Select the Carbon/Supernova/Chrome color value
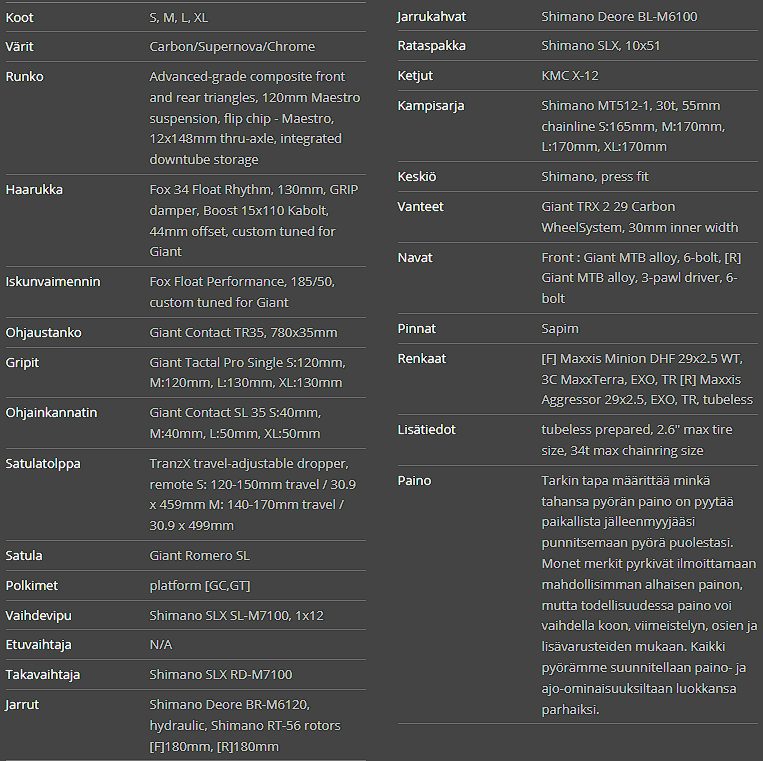 232,47
